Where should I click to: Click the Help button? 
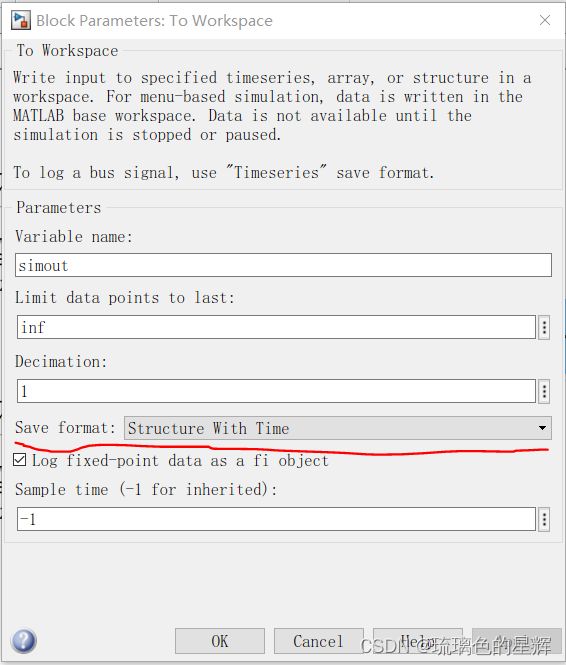[418, 641]
